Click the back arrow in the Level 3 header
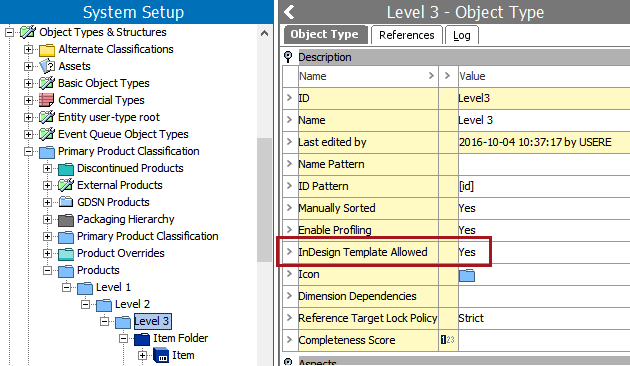 (x=289, y=12)
